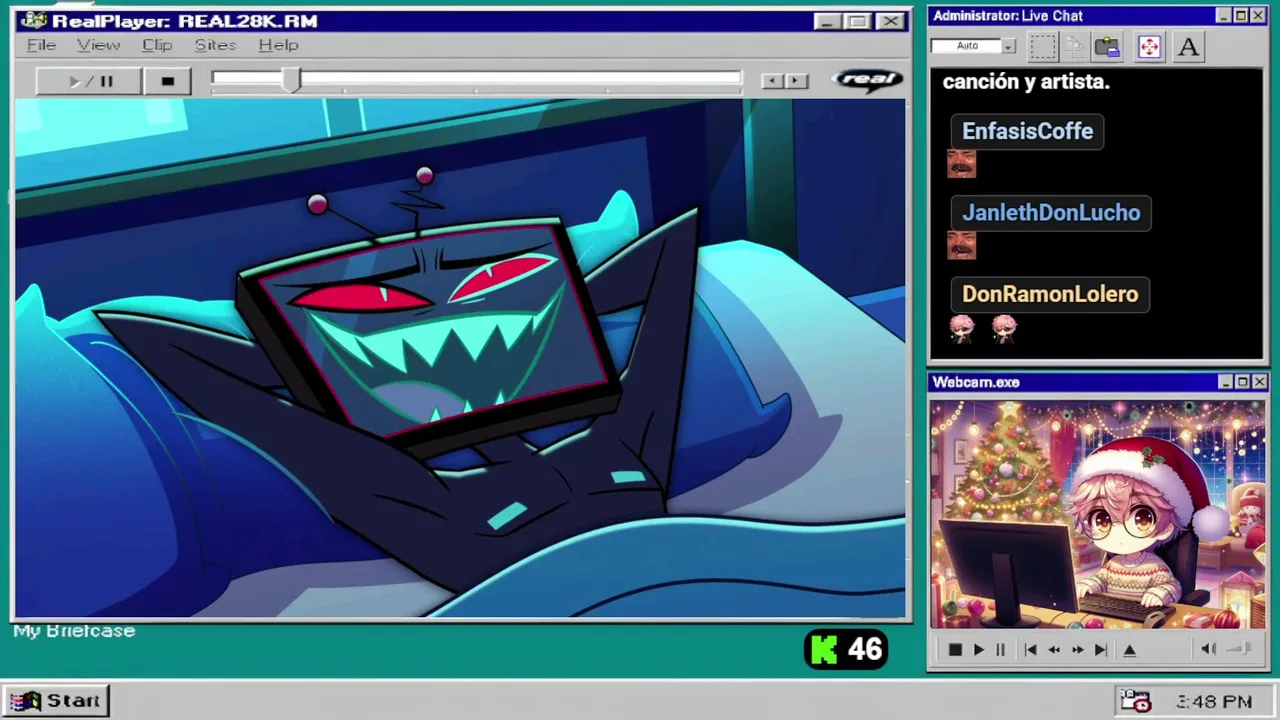Click the Webcam.exe video feed

[x=1098, y=515]
